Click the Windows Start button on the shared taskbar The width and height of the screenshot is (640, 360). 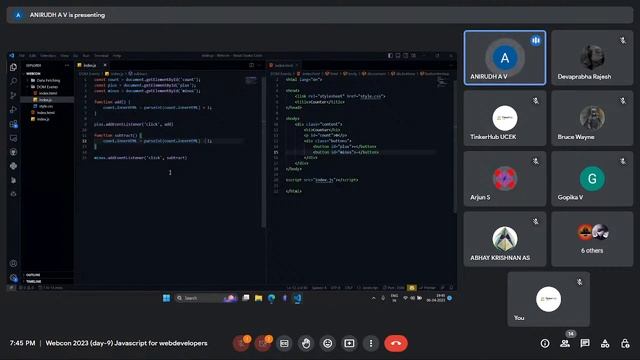pyautogui.click(x=167, y=298)
